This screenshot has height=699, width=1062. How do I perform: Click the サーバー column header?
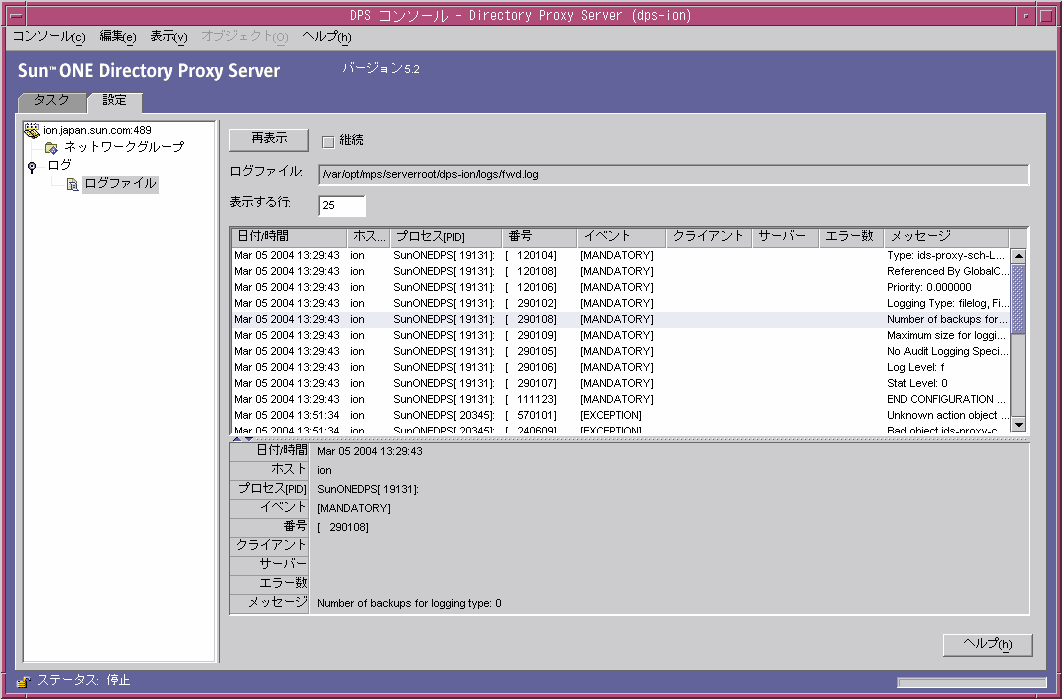tap(786, 237)
